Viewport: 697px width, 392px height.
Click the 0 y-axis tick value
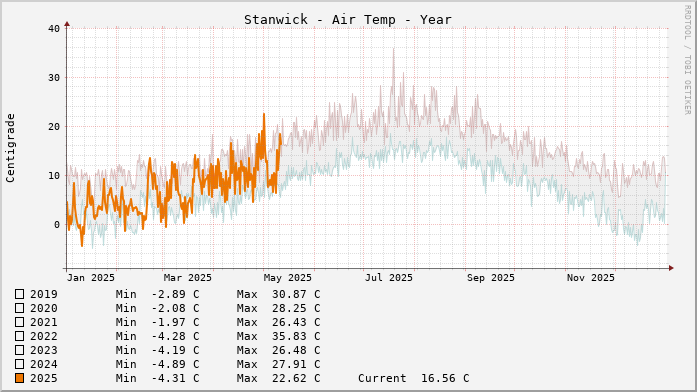coord(57,225)
